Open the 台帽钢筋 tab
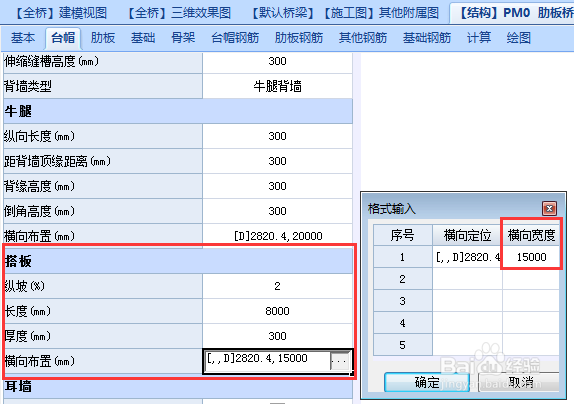The width and height of the screenshot is (574, 404). coord(235,38)
